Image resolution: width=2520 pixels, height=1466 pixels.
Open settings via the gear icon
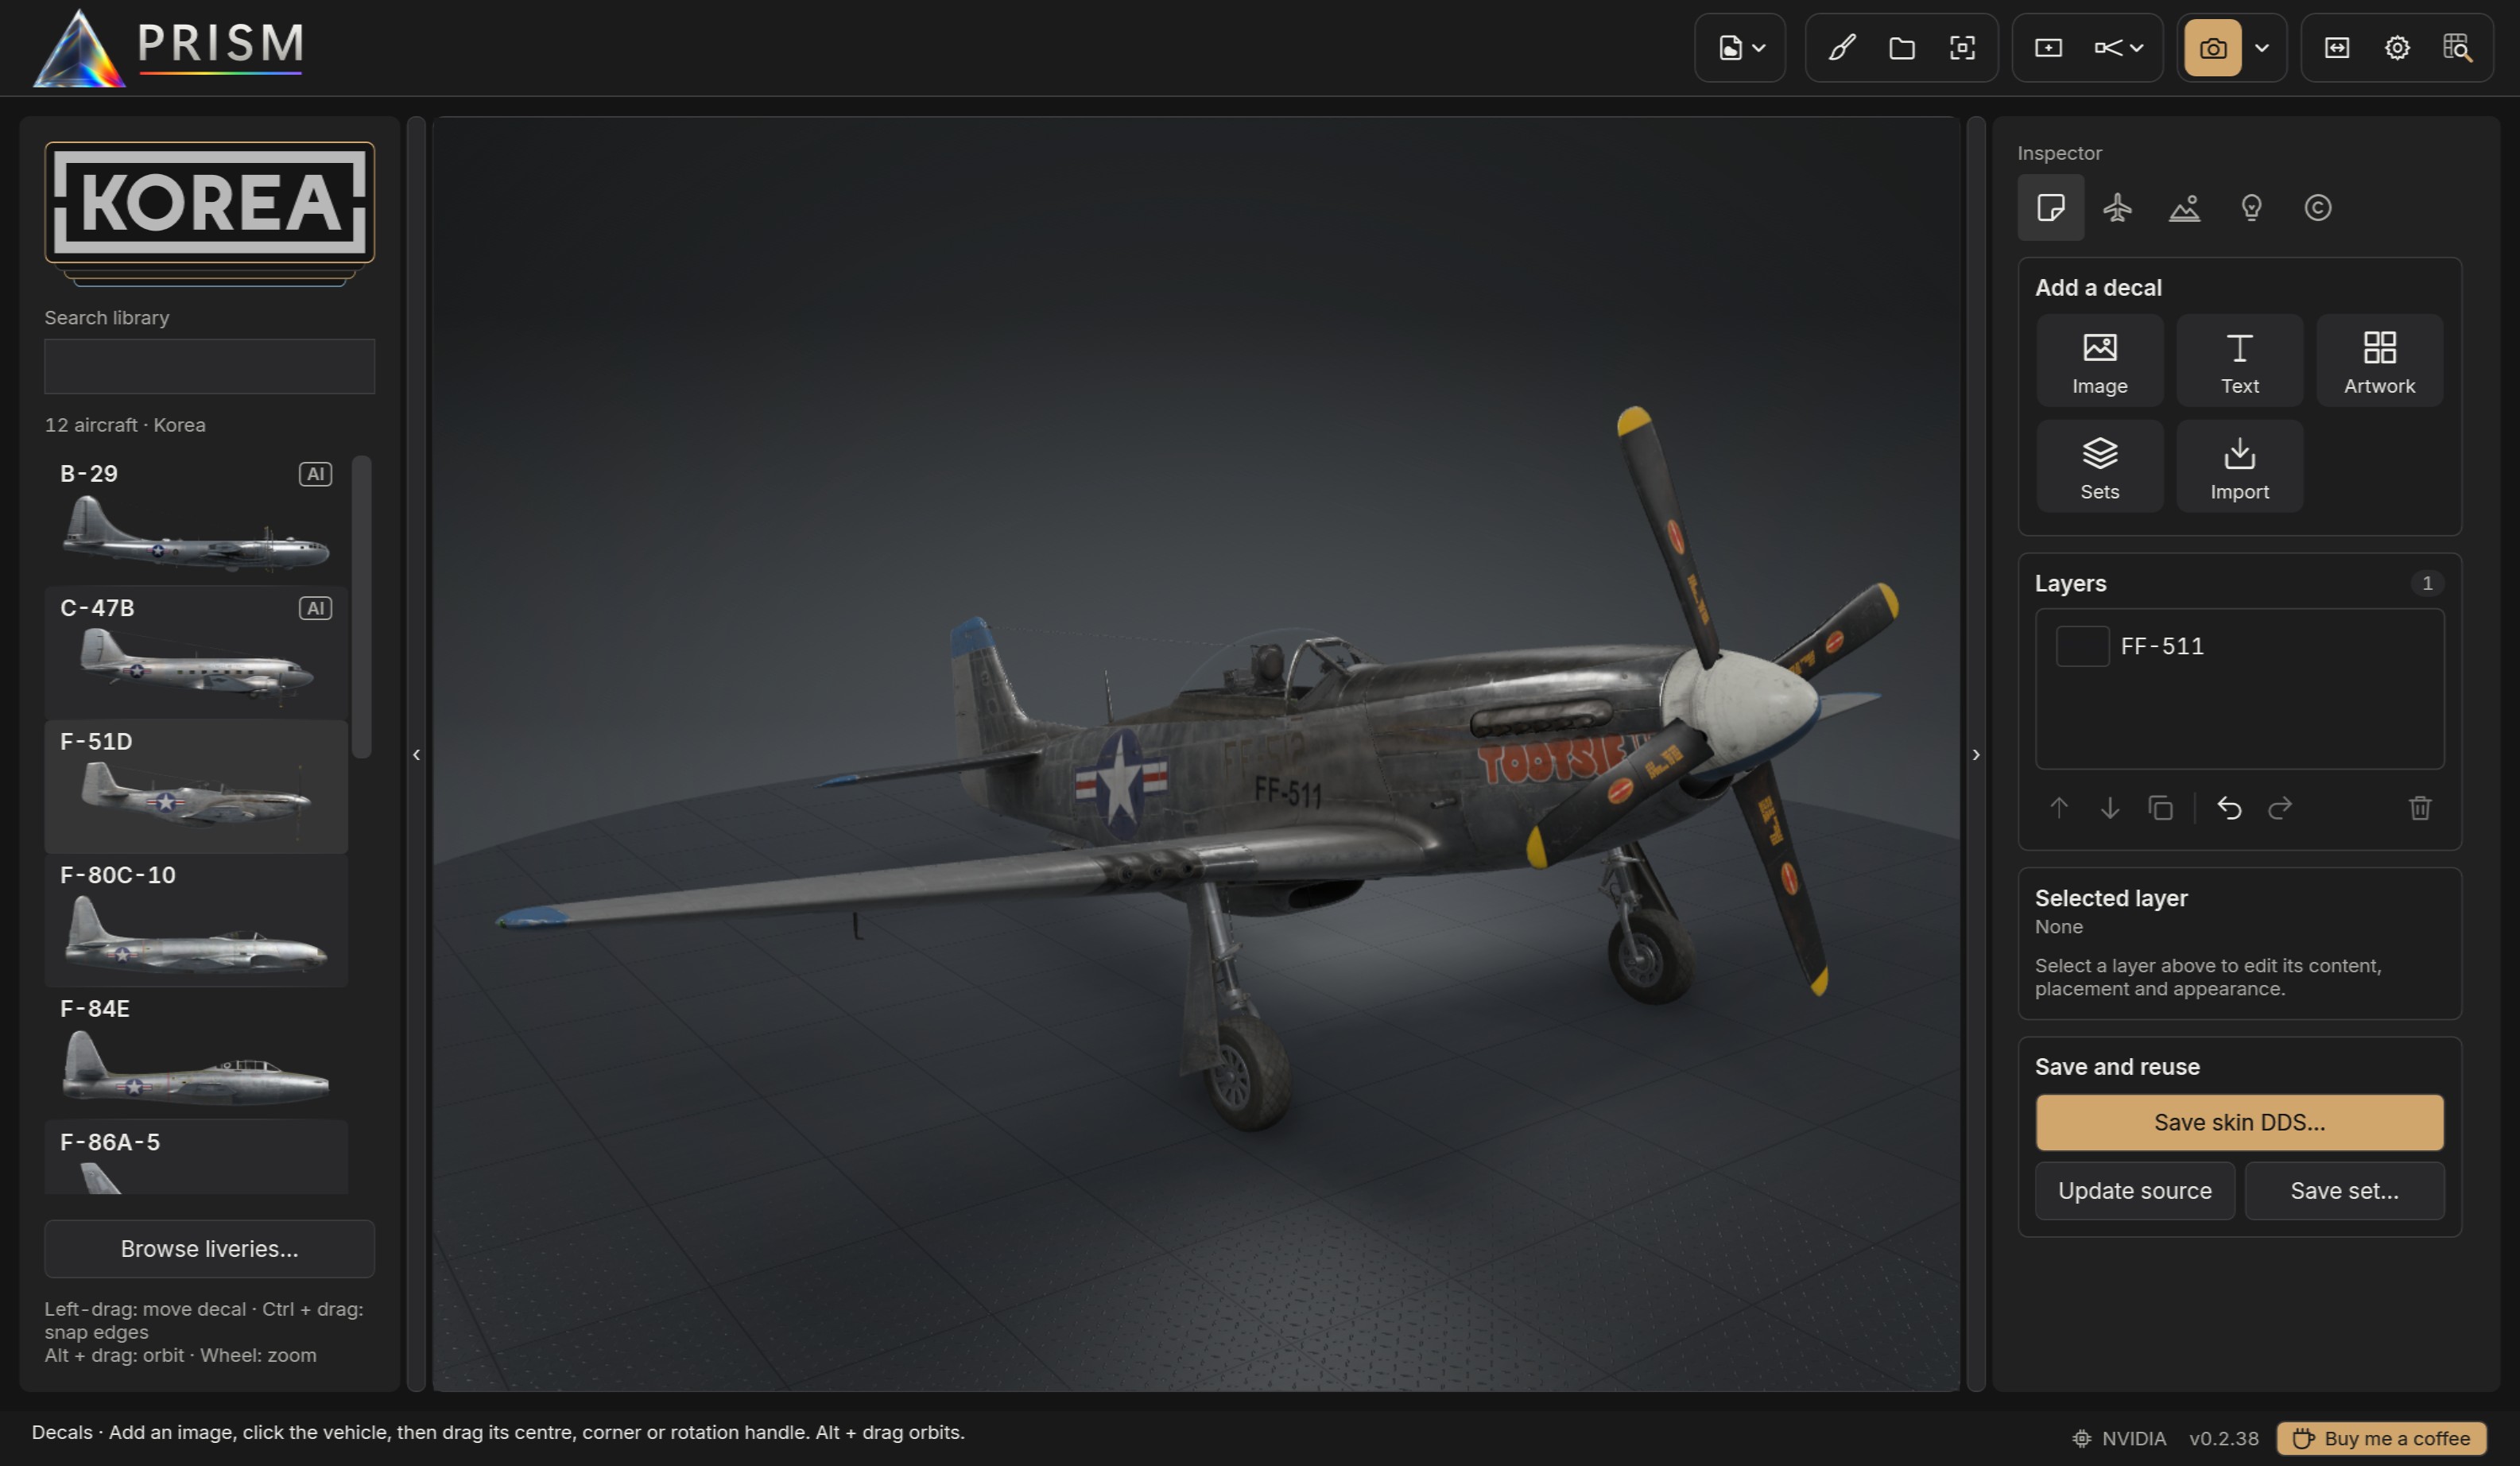pos(2397,47)
